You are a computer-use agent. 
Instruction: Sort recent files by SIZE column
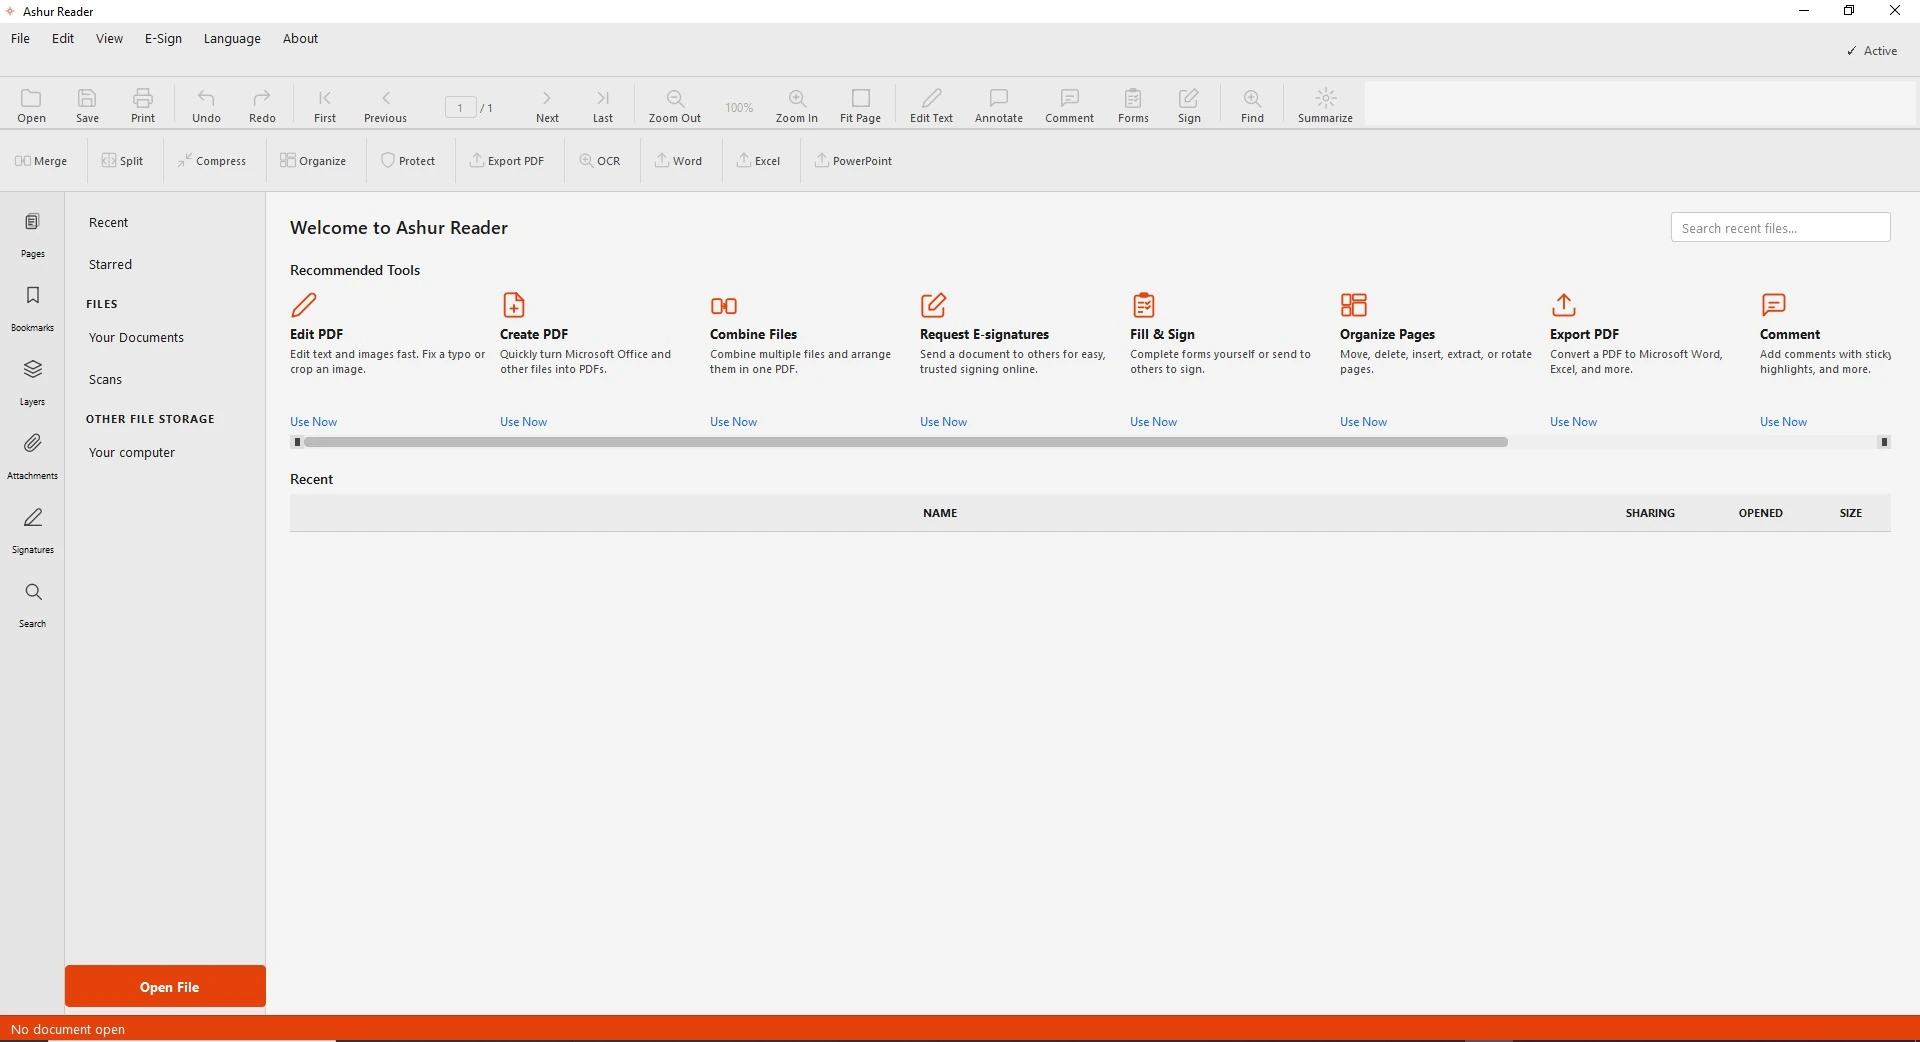(x=1851, y=513)
